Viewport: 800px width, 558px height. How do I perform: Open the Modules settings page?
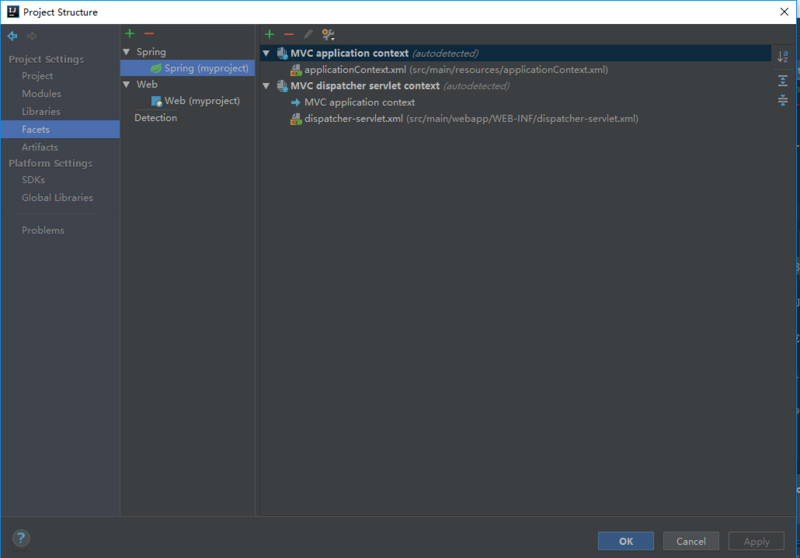(41, 93)
